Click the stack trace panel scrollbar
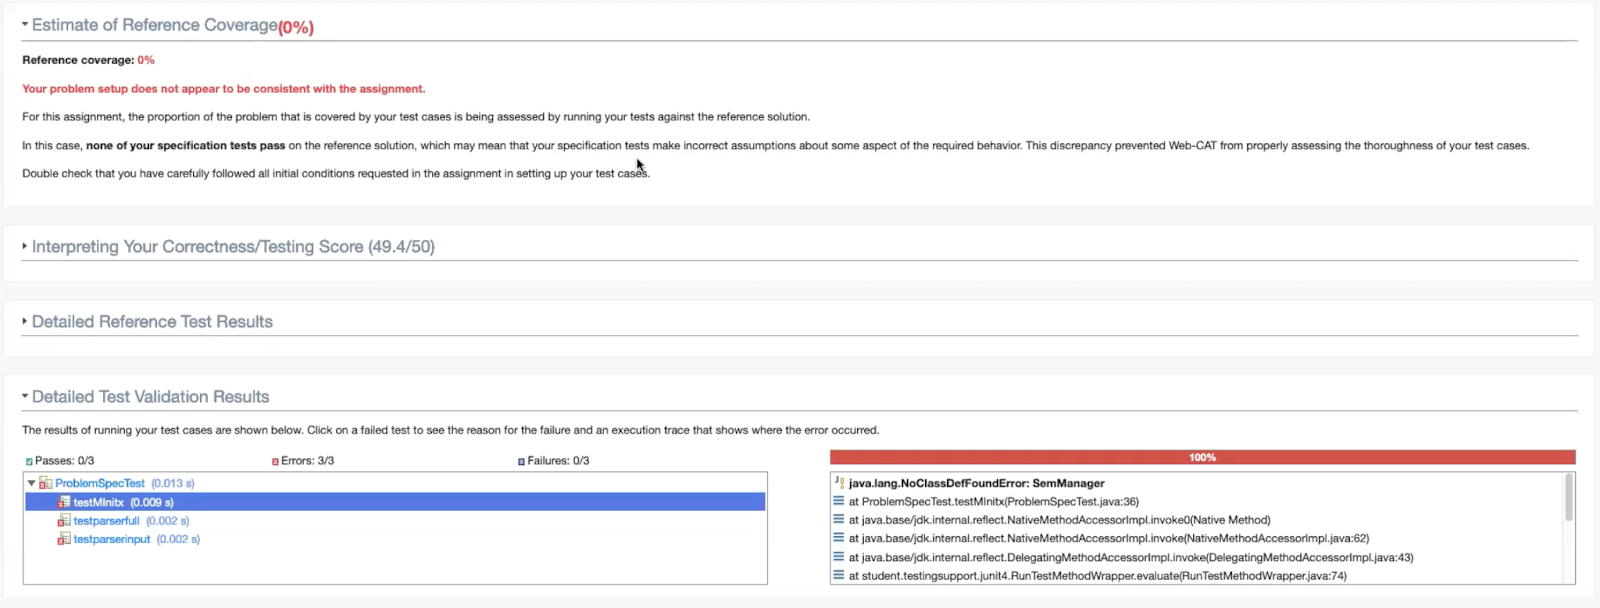This screenshot has height=608, width=1600. click(x=1569, y=497)
